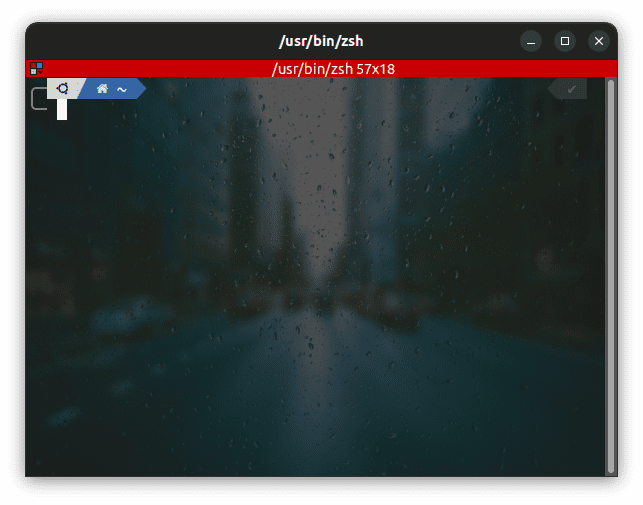Screen dimensions: 643x505
Task: Maximize the zsh terminal window
Action: coord(565,41)
